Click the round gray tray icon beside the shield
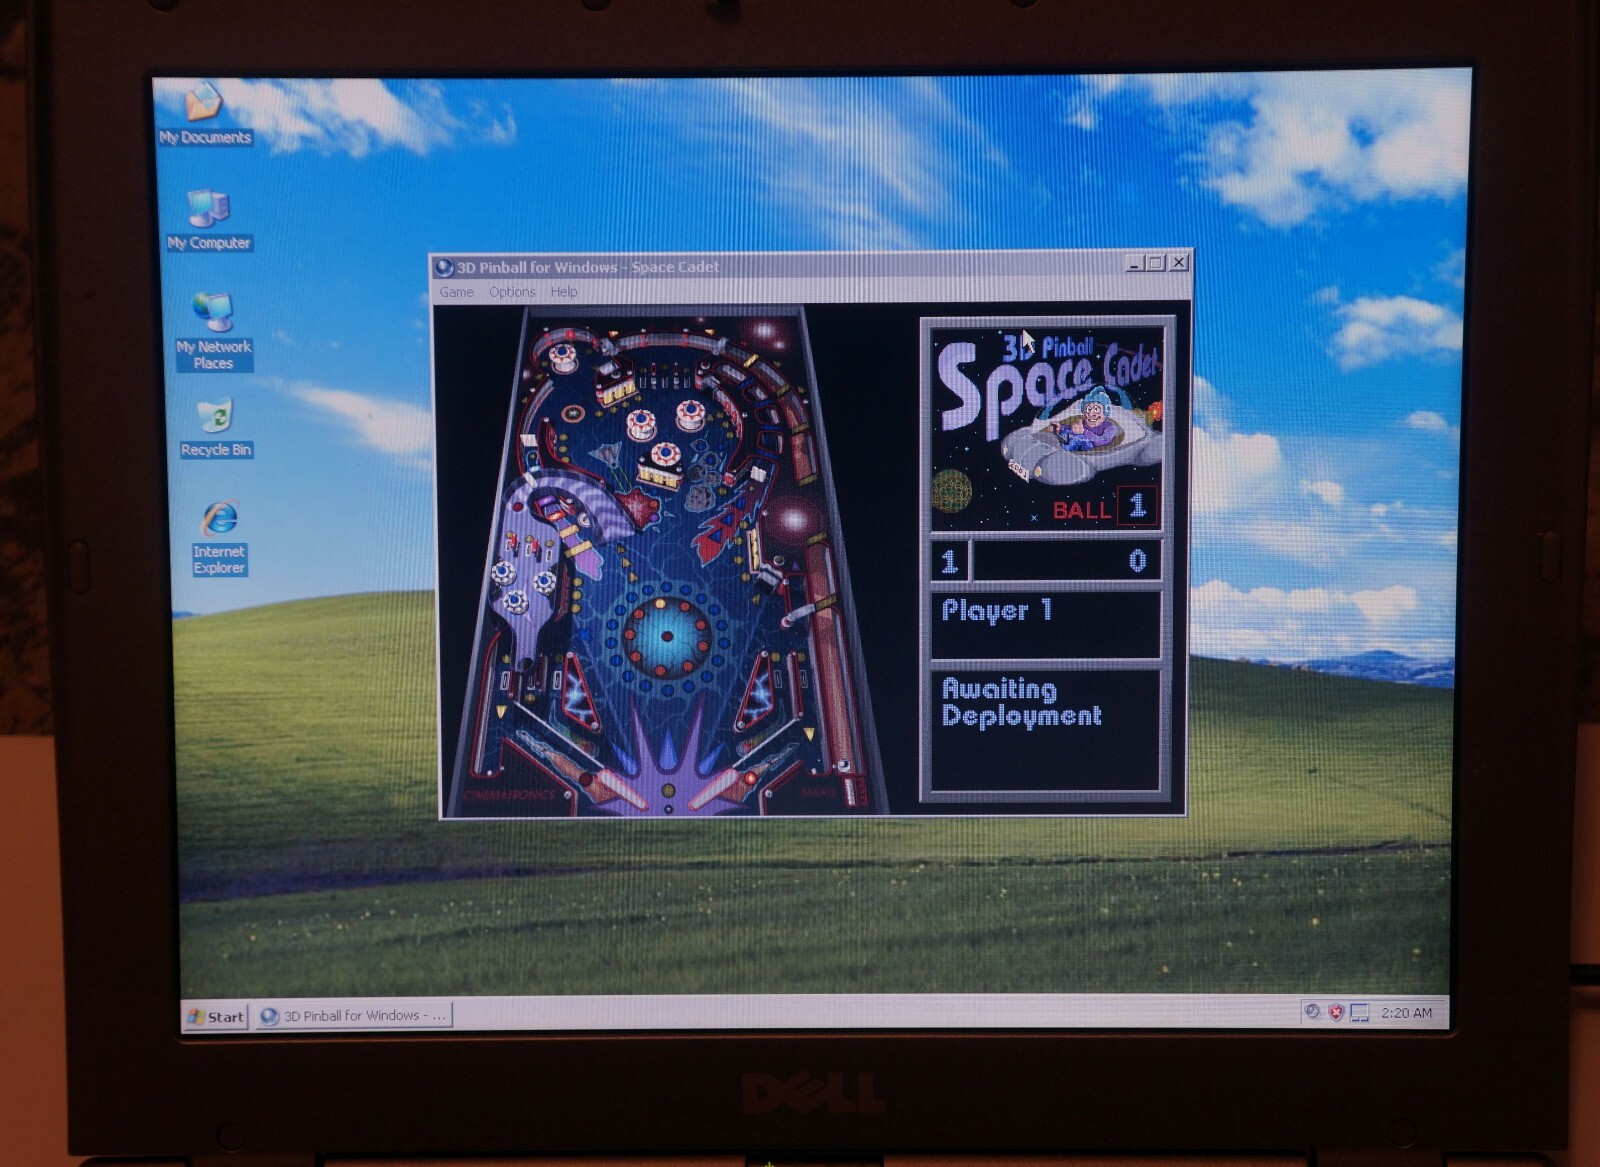This screenshot has height=1167, width=1600. 1313,1012
